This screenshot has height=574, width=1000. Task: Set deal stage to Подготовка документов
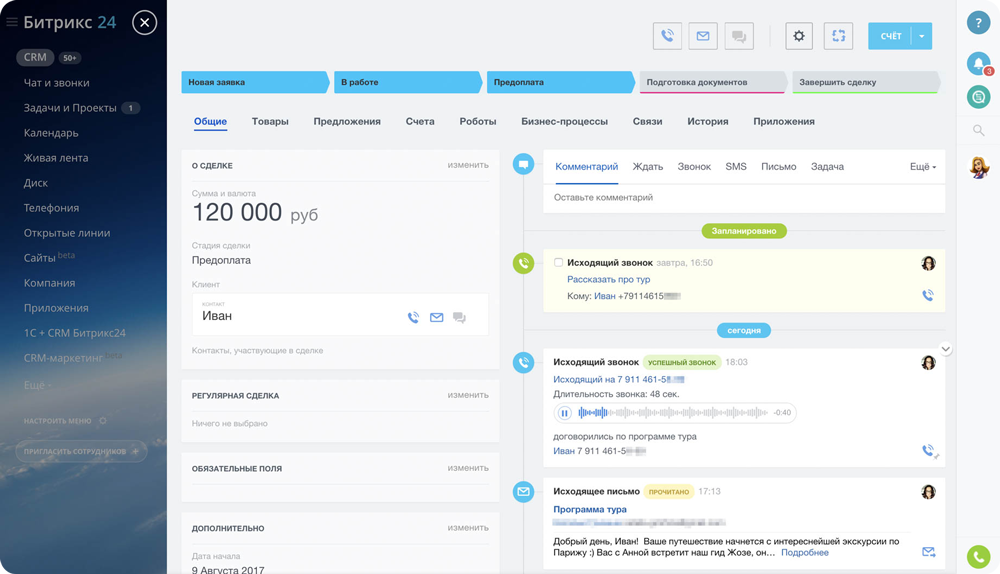coord(710,82)
